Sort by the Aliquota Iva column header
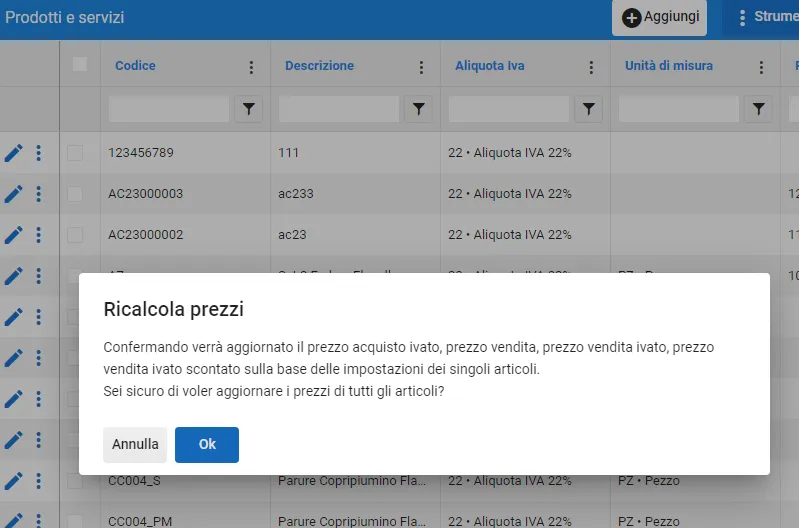799x528 pixels. click(490, 66)
